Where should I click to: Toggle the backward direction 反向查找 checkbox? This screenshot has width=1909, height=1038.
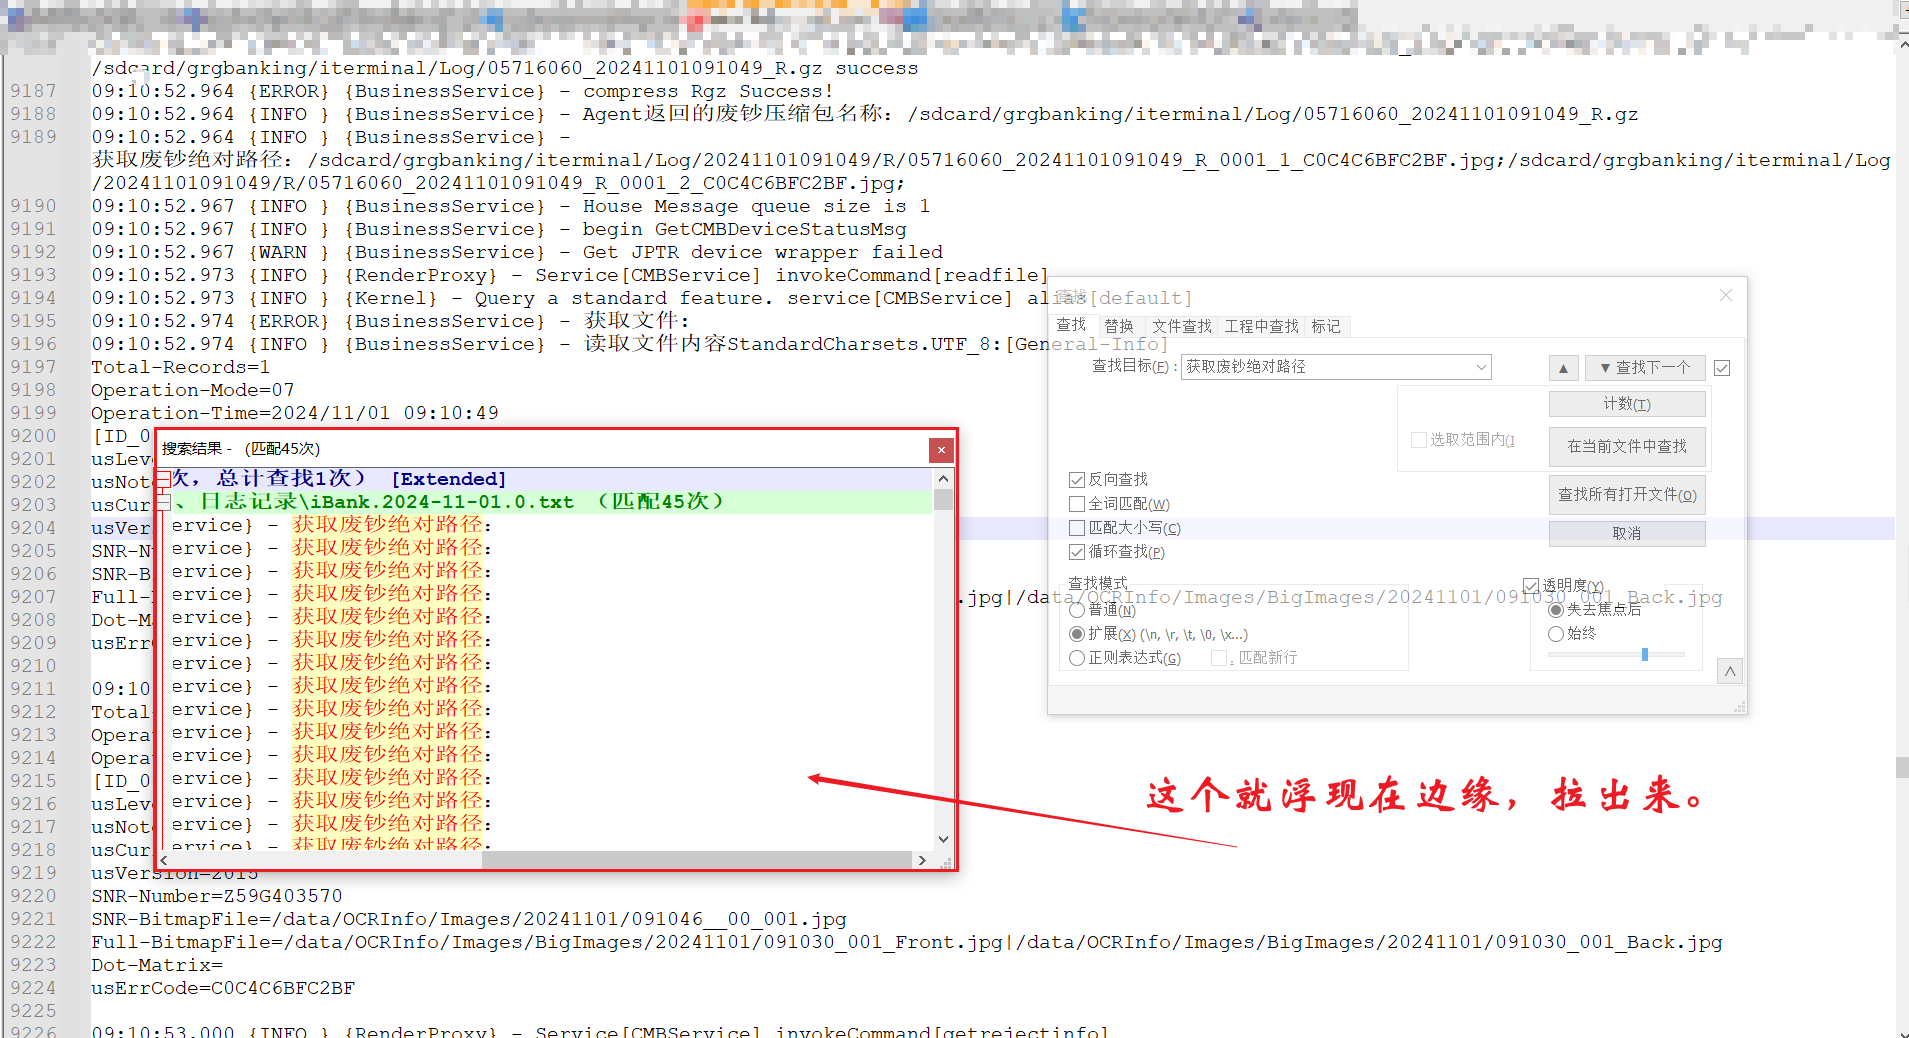coord(1077,480)
